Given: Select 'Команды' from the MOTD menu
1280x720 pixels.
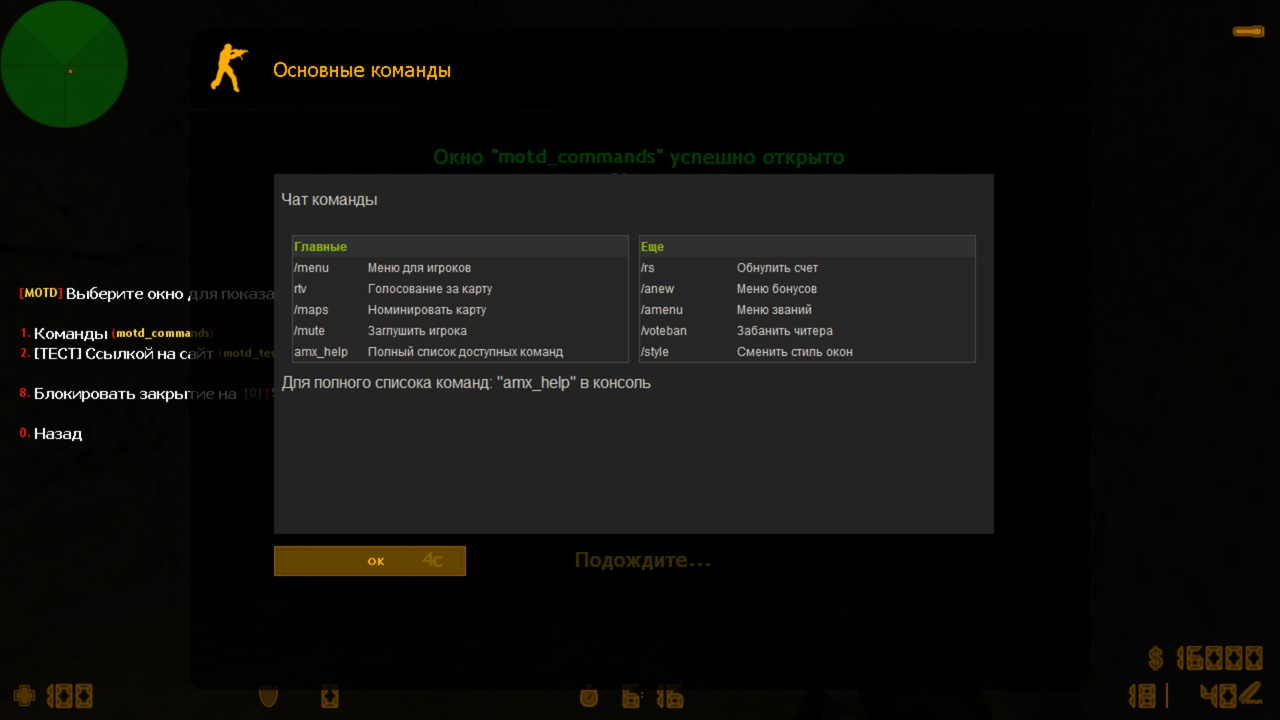Looking at the screenshot, I should (x=70, y=333).
